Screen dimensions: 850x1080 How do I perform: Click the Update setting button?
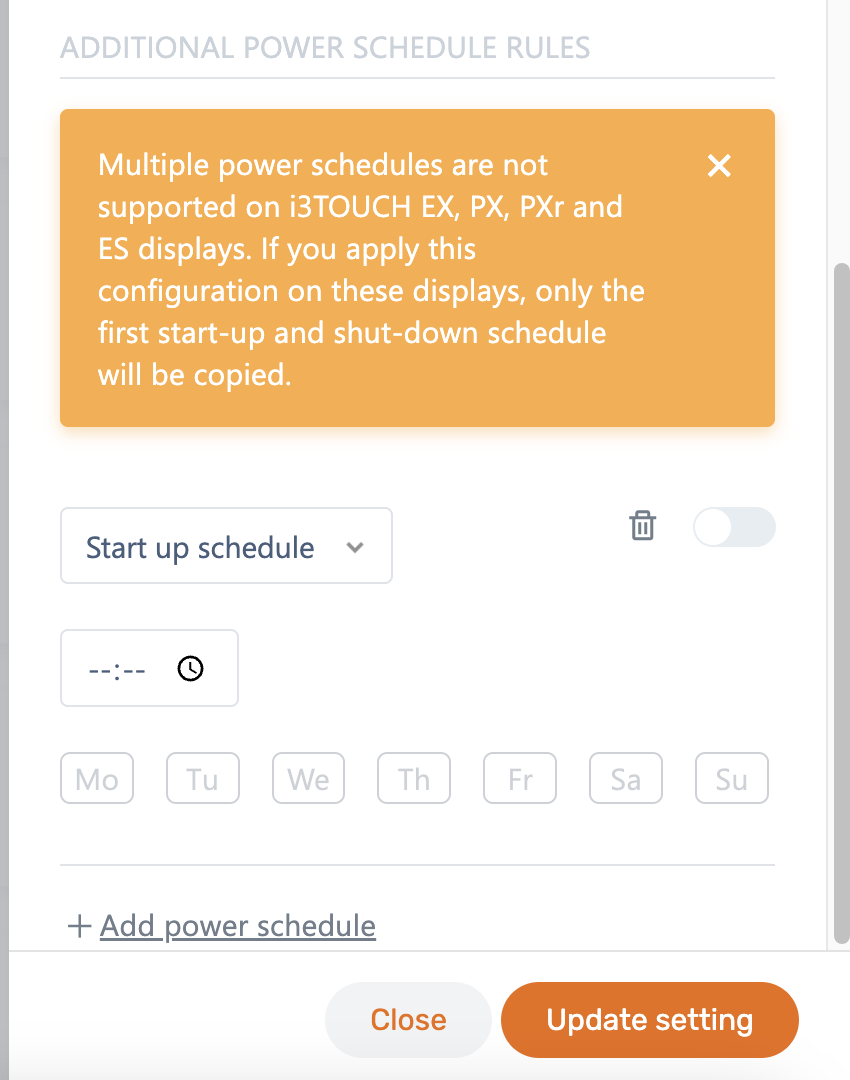pos(650,1020)
